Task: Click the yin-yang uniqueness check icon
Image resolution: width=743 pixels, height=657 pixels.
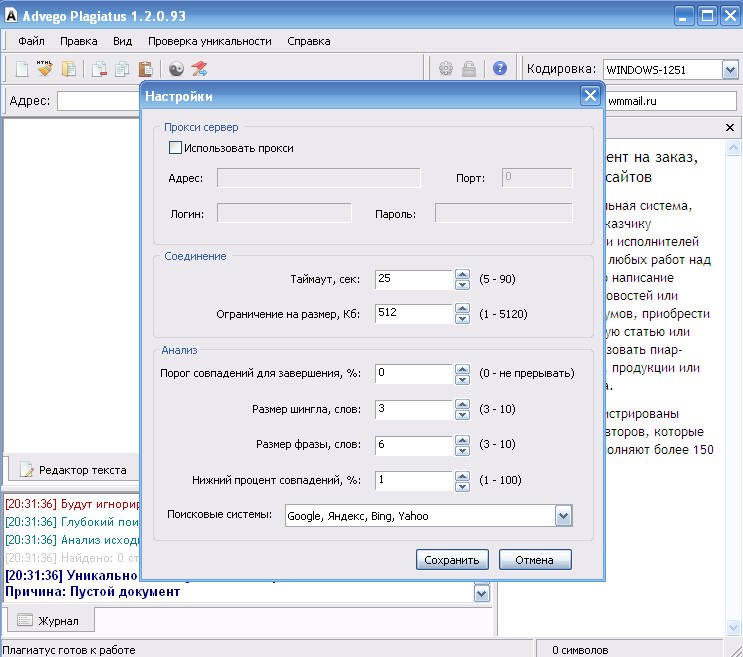Action: pos(176,69)
